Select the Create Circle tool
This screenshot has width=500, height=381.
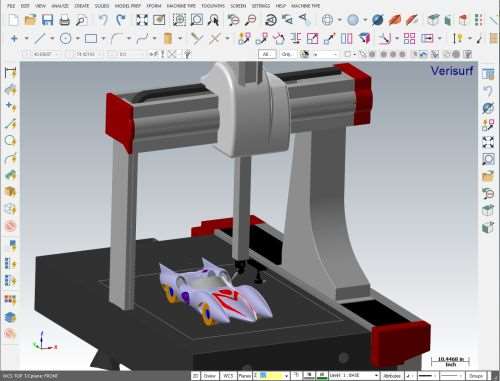tap(65, 39)
